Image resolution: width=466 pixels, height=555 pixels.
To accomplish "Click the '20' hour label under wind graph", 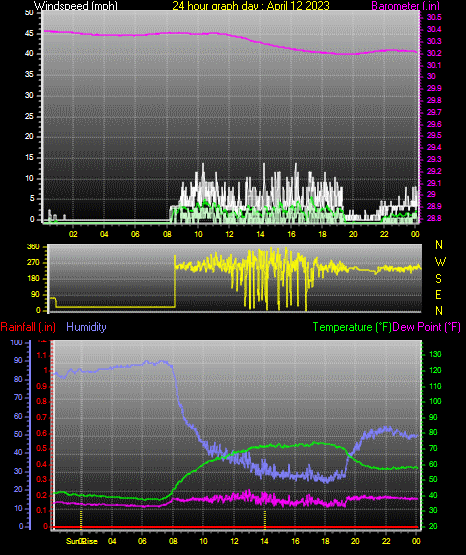I will click(353, 234).
